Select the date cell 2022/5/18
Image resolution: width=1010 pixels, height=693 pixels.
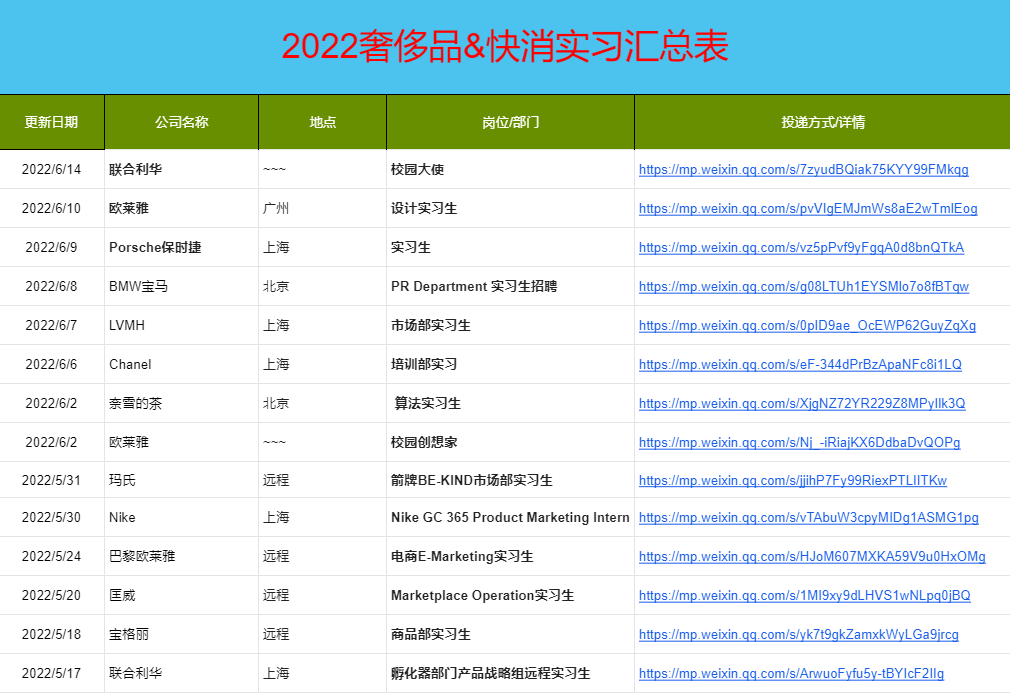tap(52, 634)
